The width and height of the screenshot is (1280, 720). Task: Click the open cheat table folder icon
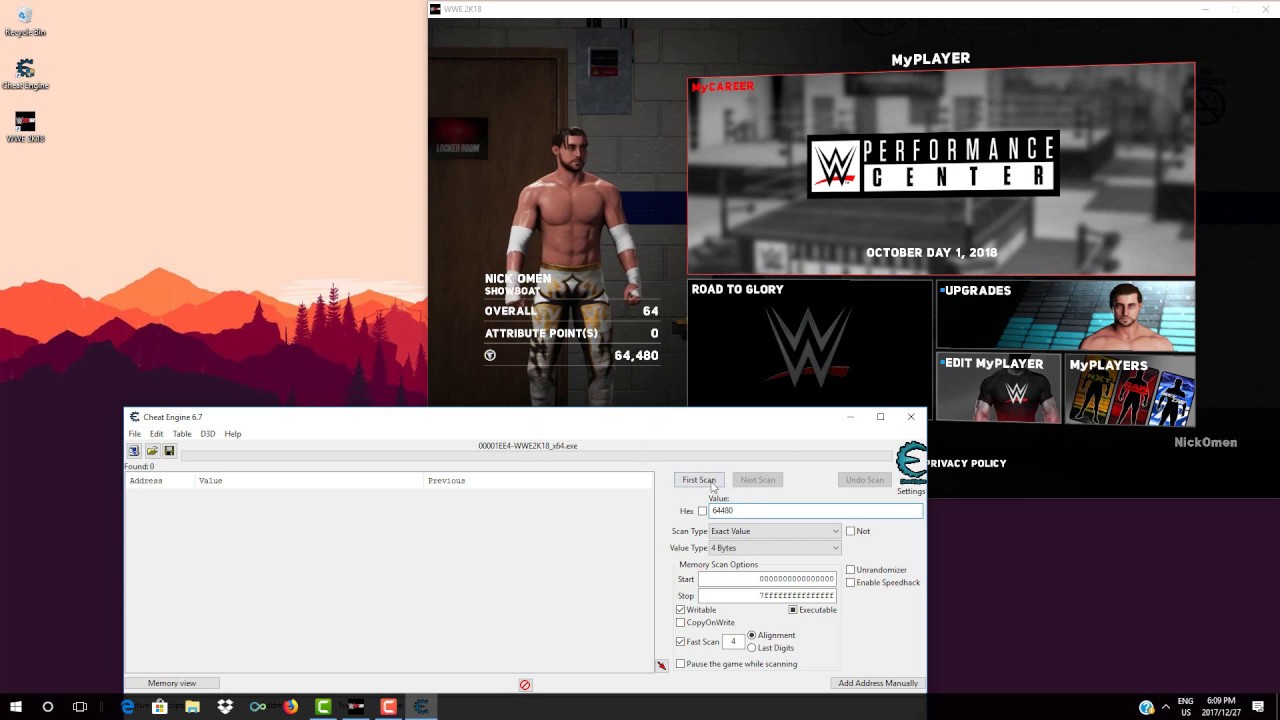pos(152,451)
